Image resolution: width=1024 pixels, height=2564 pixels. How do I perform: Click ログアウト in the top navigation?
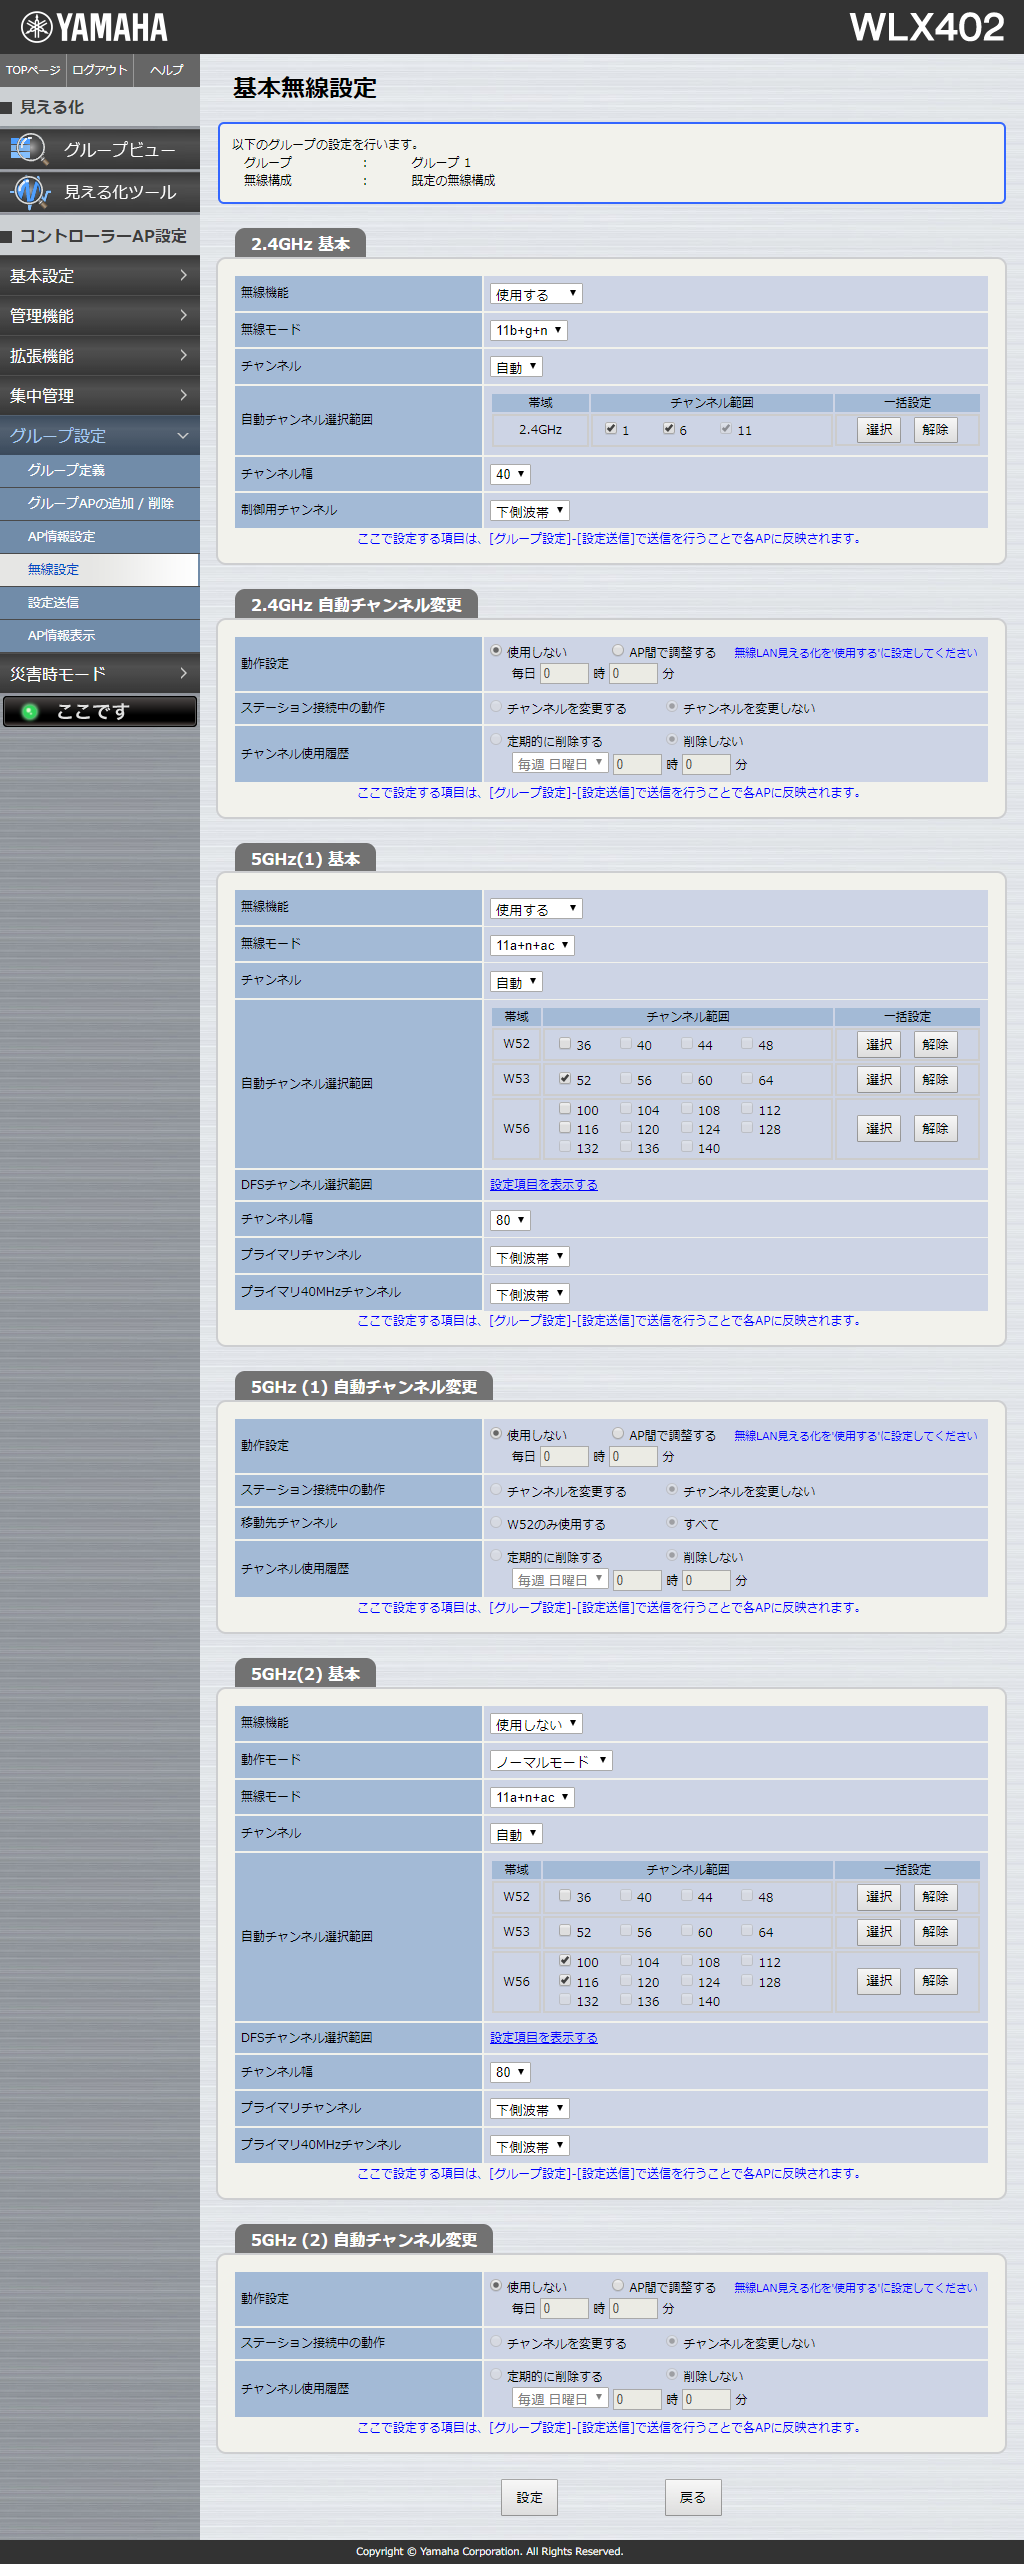click(100, 70)
